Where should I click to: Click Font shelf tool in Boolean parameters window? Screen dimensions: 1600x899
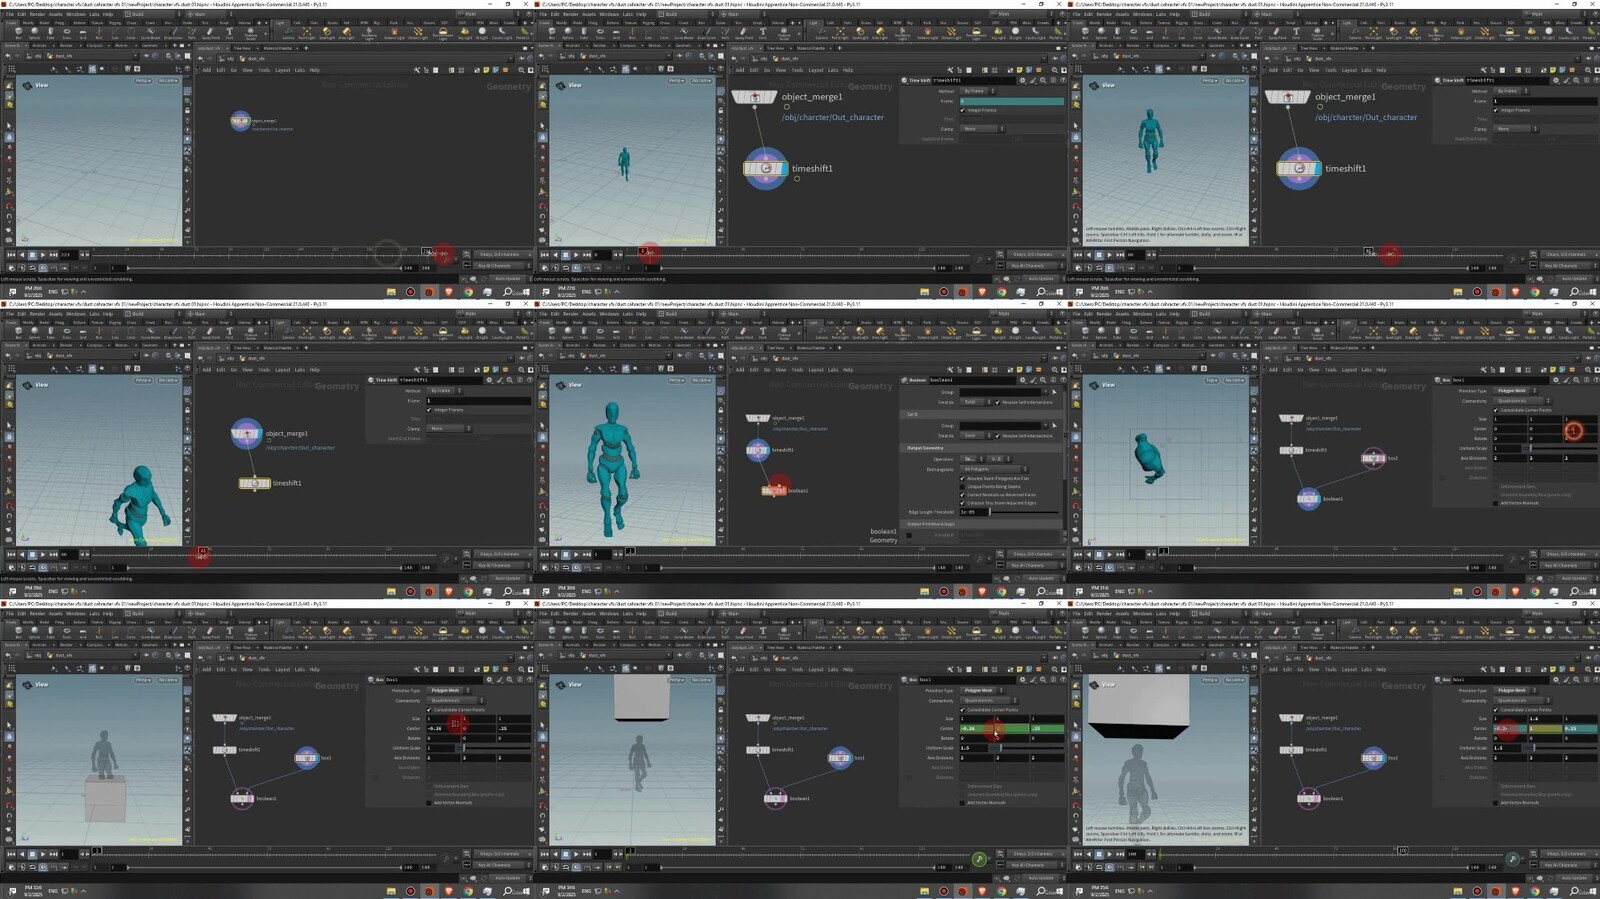pyautogui.click(x=762, y=331)
